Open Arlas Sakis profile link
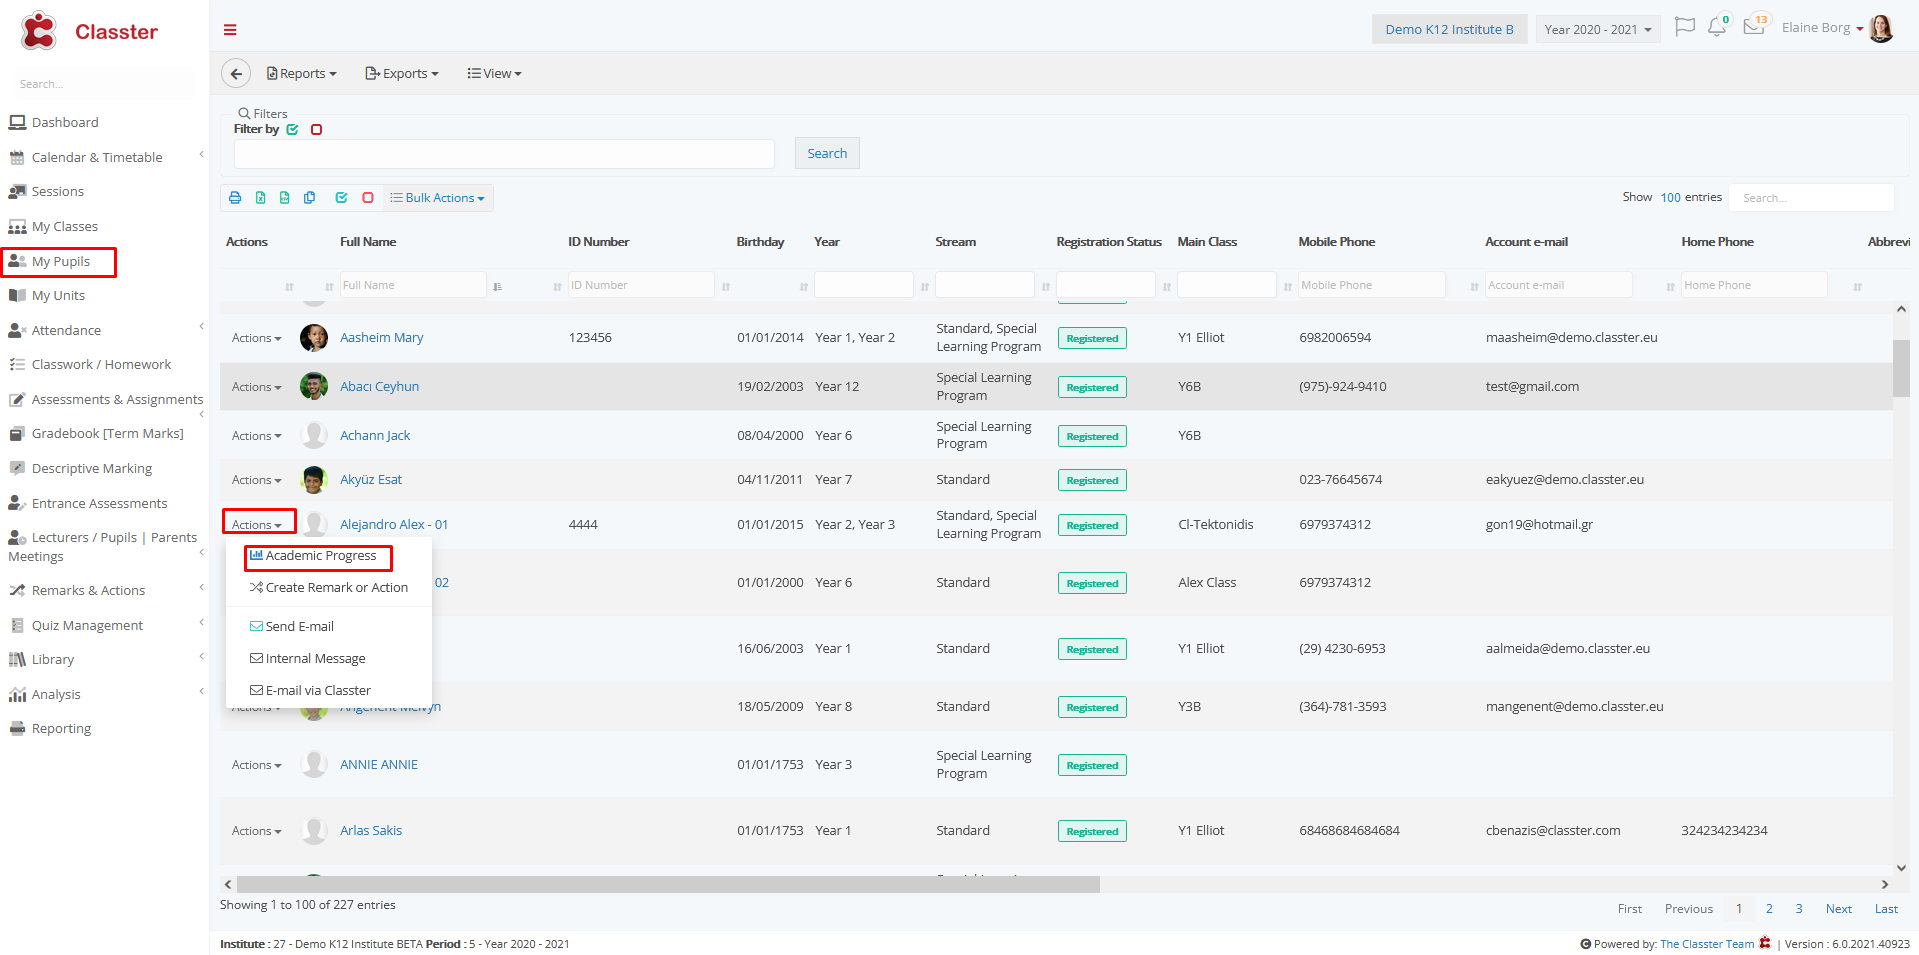Screen dimensions: 1919x955 (x=371, y=831)
